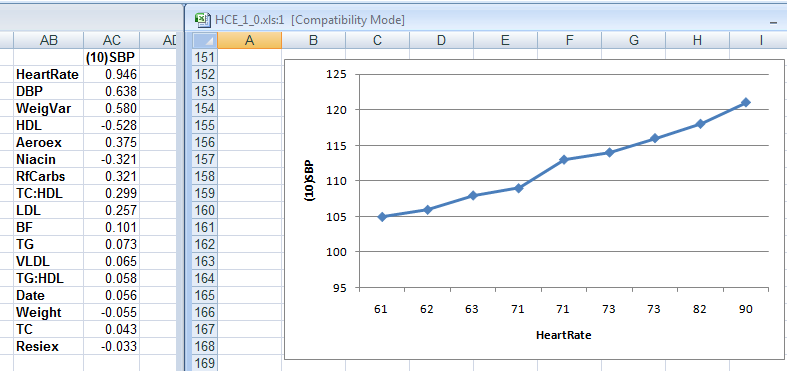Select column H header in right window
The height and width of the screenshot is (371, 787).
[697, 40]
